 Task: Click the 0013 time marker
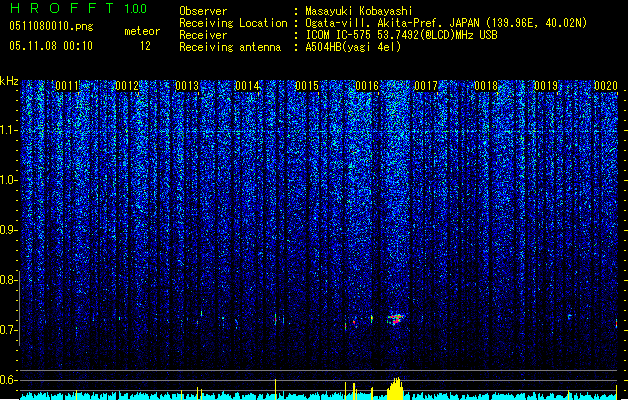click(187, 86)
